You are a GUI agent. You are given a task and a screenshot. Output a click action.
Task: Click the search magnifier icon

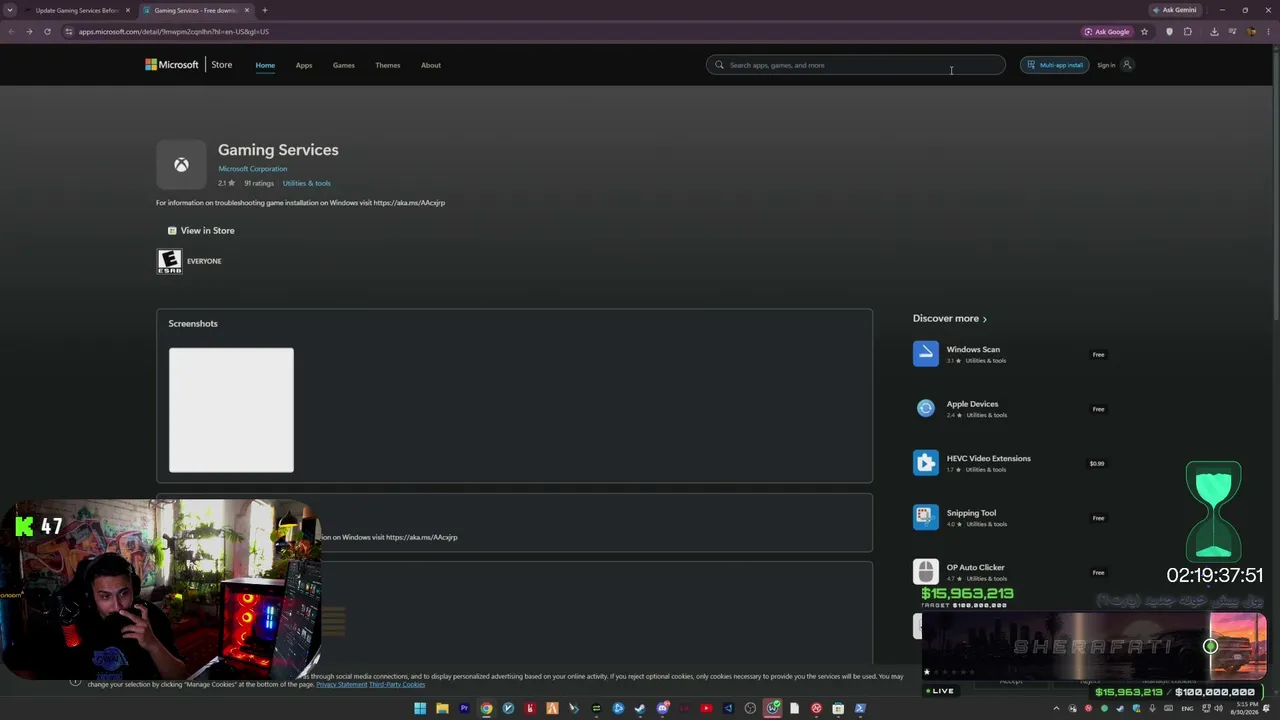[719, 65]
